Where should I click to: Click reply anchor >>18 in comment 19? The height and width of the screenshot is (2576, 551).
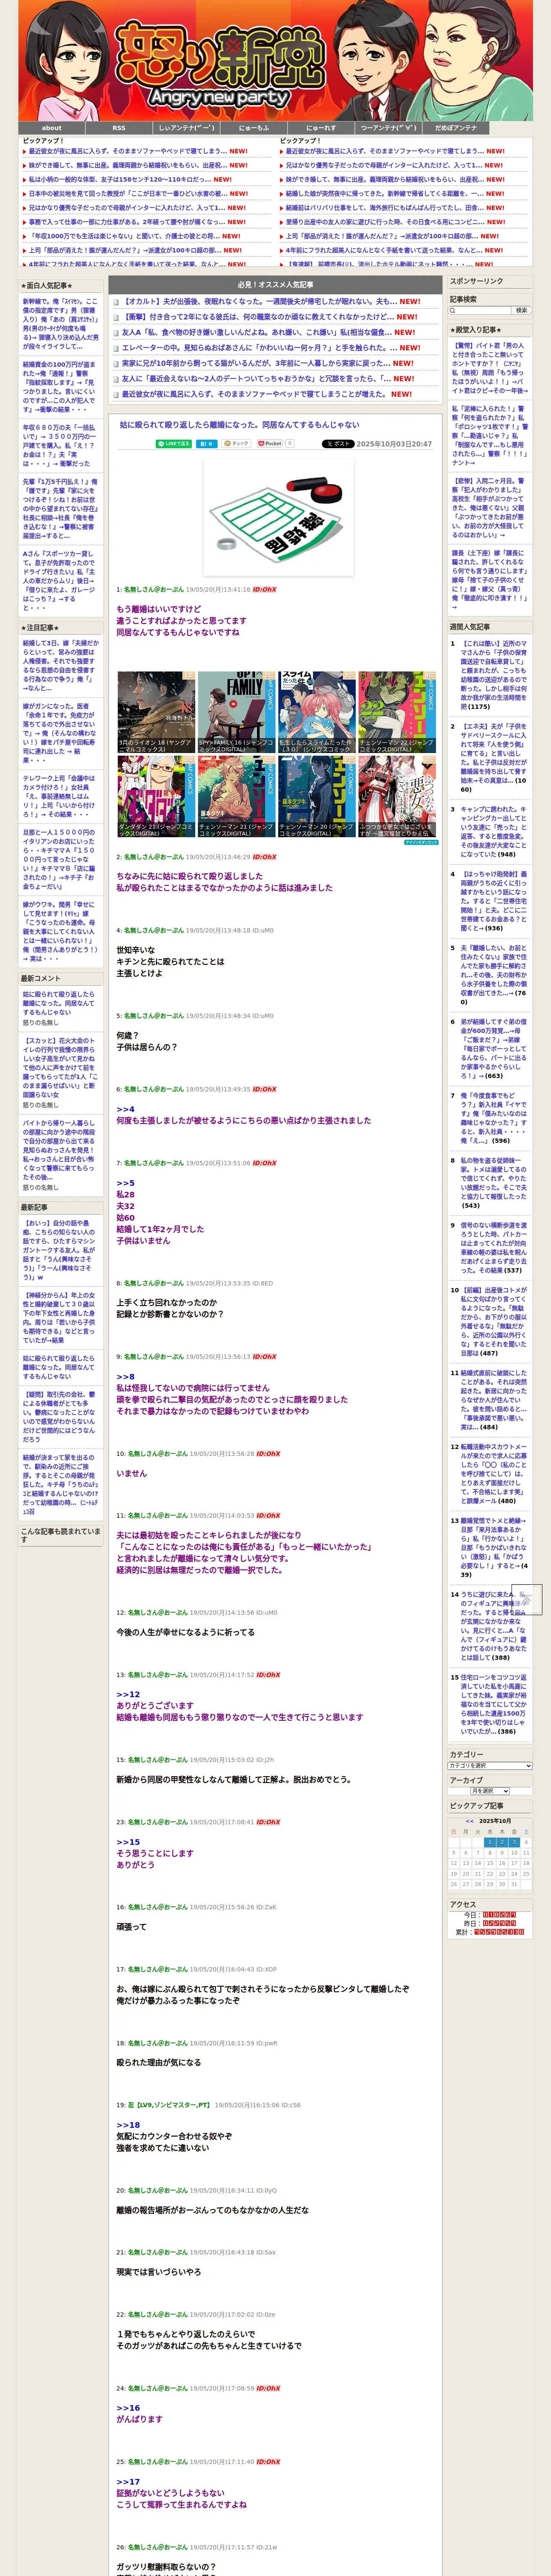(128, 2125)
